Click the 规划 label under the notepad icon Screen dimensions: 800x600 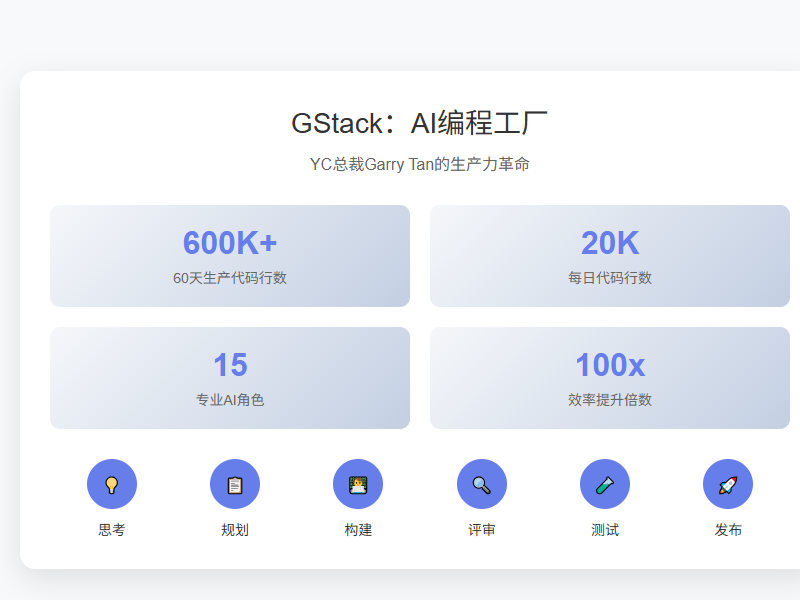point(235,529)
